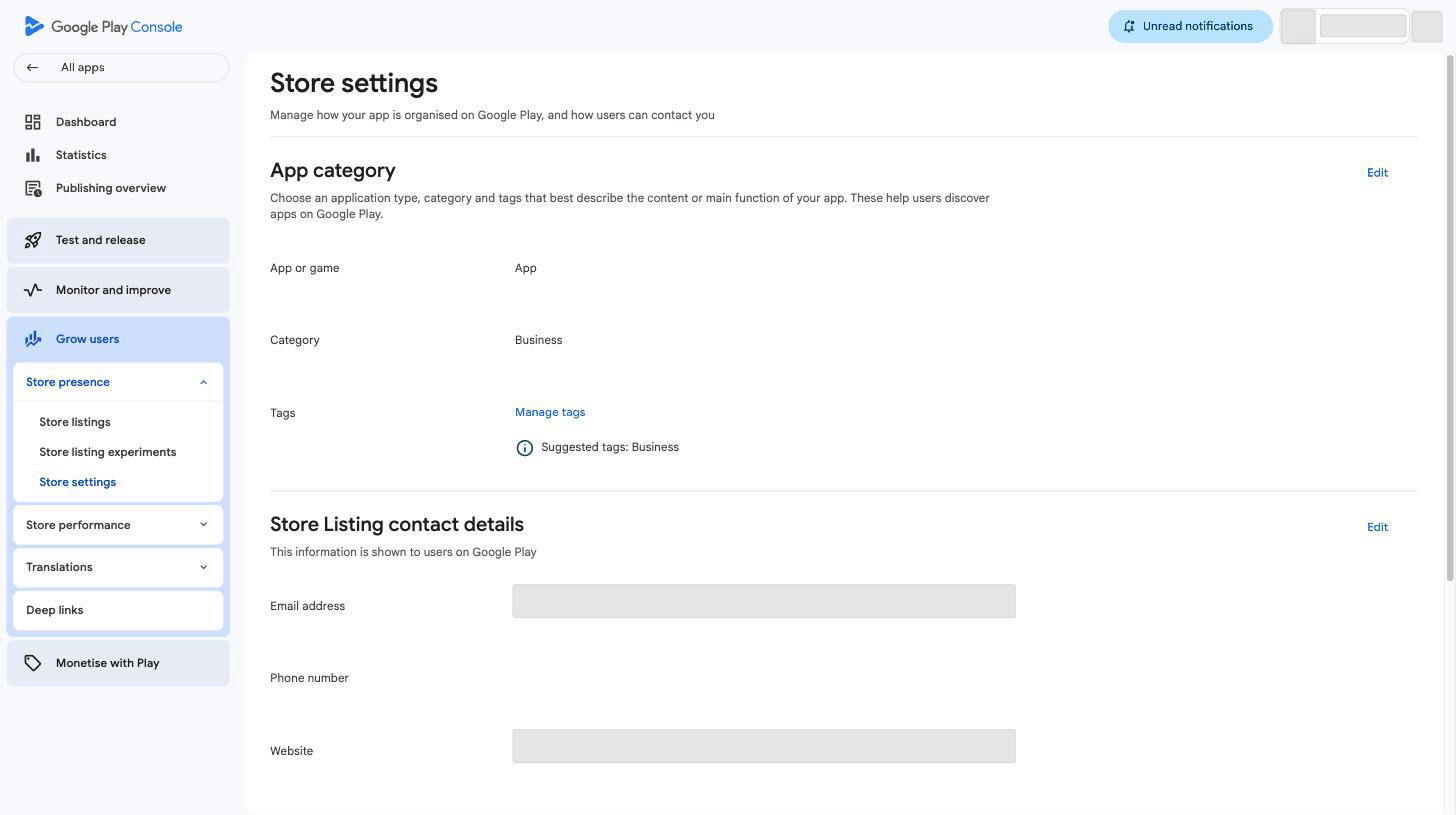Open Store listings in sidebar
Viewport: 1456px width, 815px height.
click(75, 422)
